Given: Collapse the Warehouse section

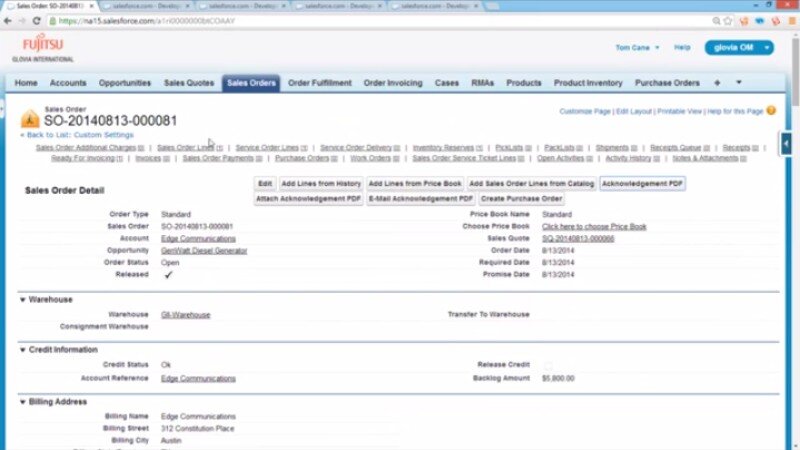Looking at the screenshot, I should 23,299.
